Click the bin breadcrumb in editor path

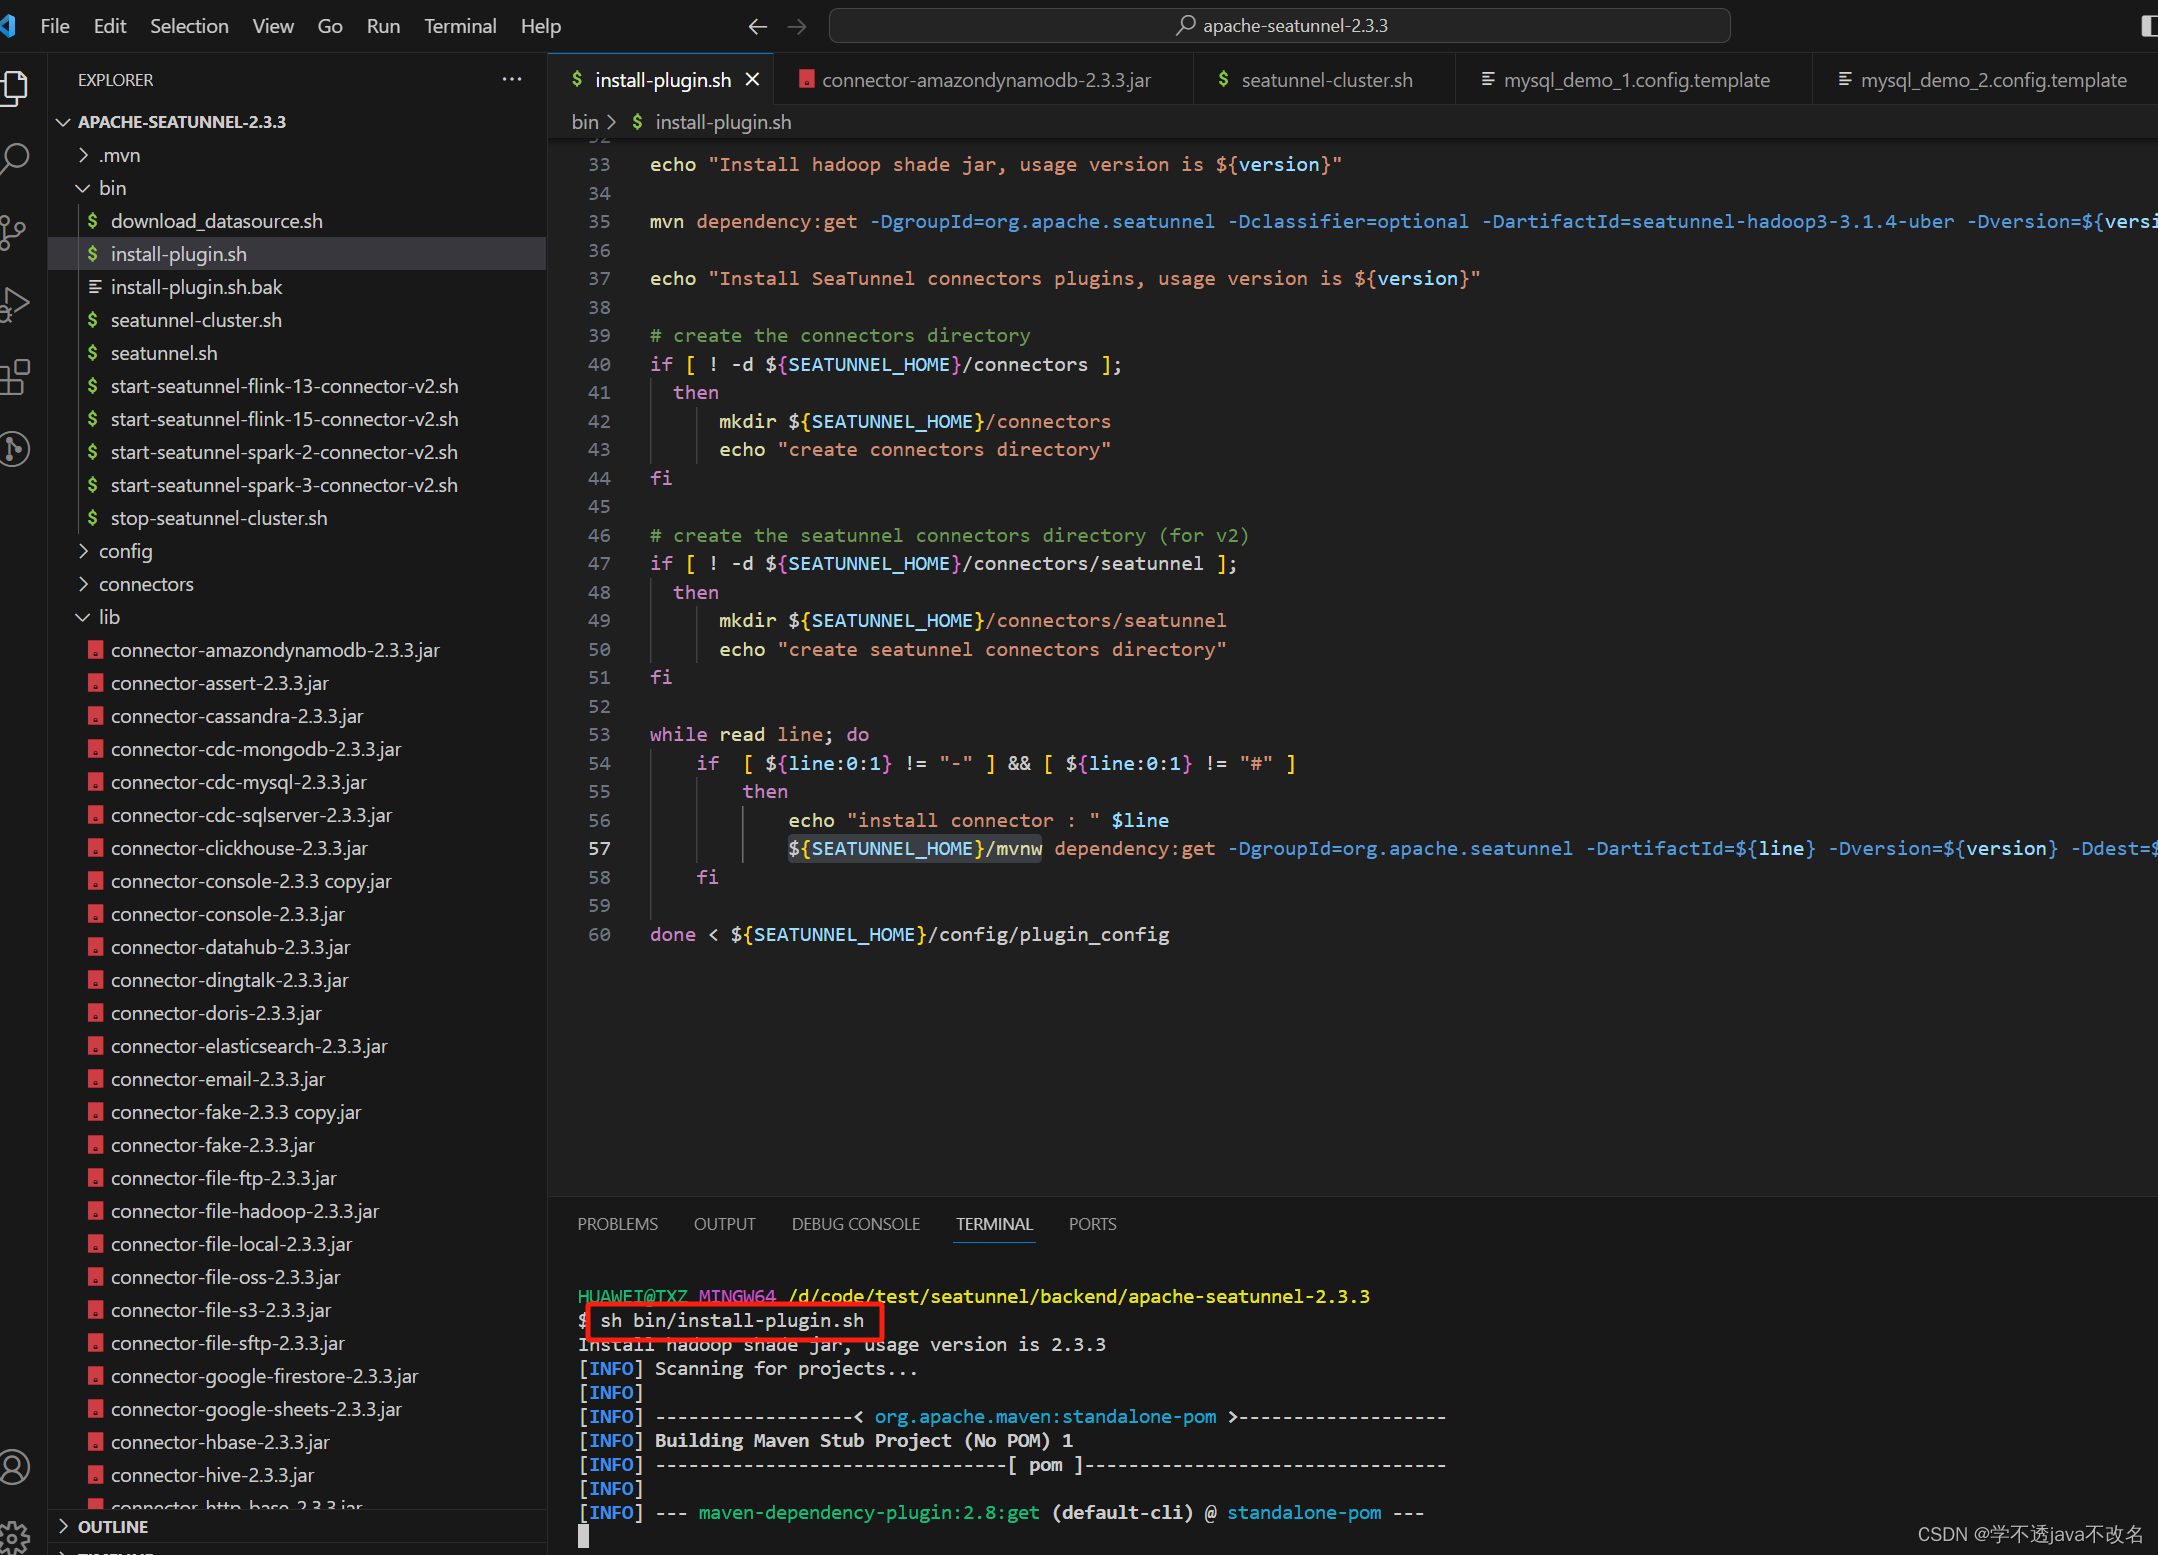[584, 122]
